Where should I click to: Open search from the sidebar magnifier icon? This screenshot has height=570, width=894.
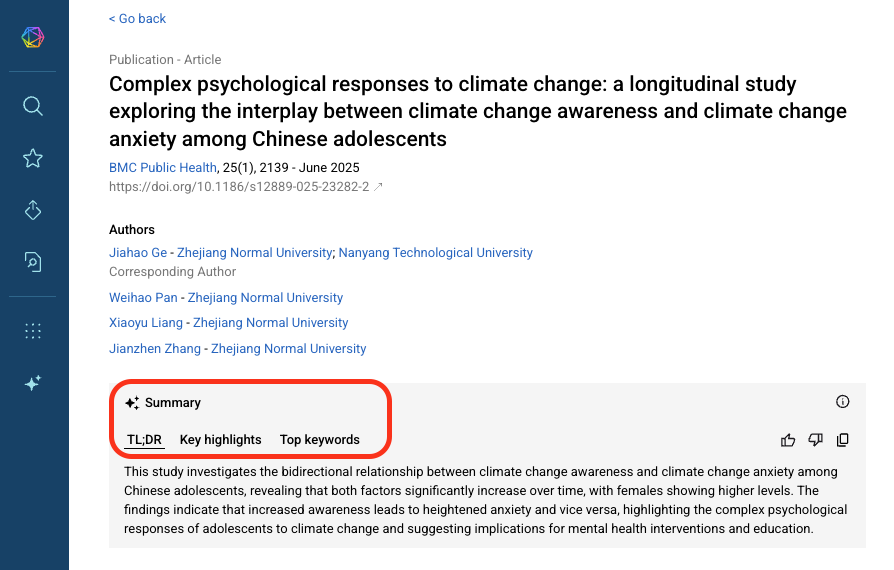click(33, 106)
